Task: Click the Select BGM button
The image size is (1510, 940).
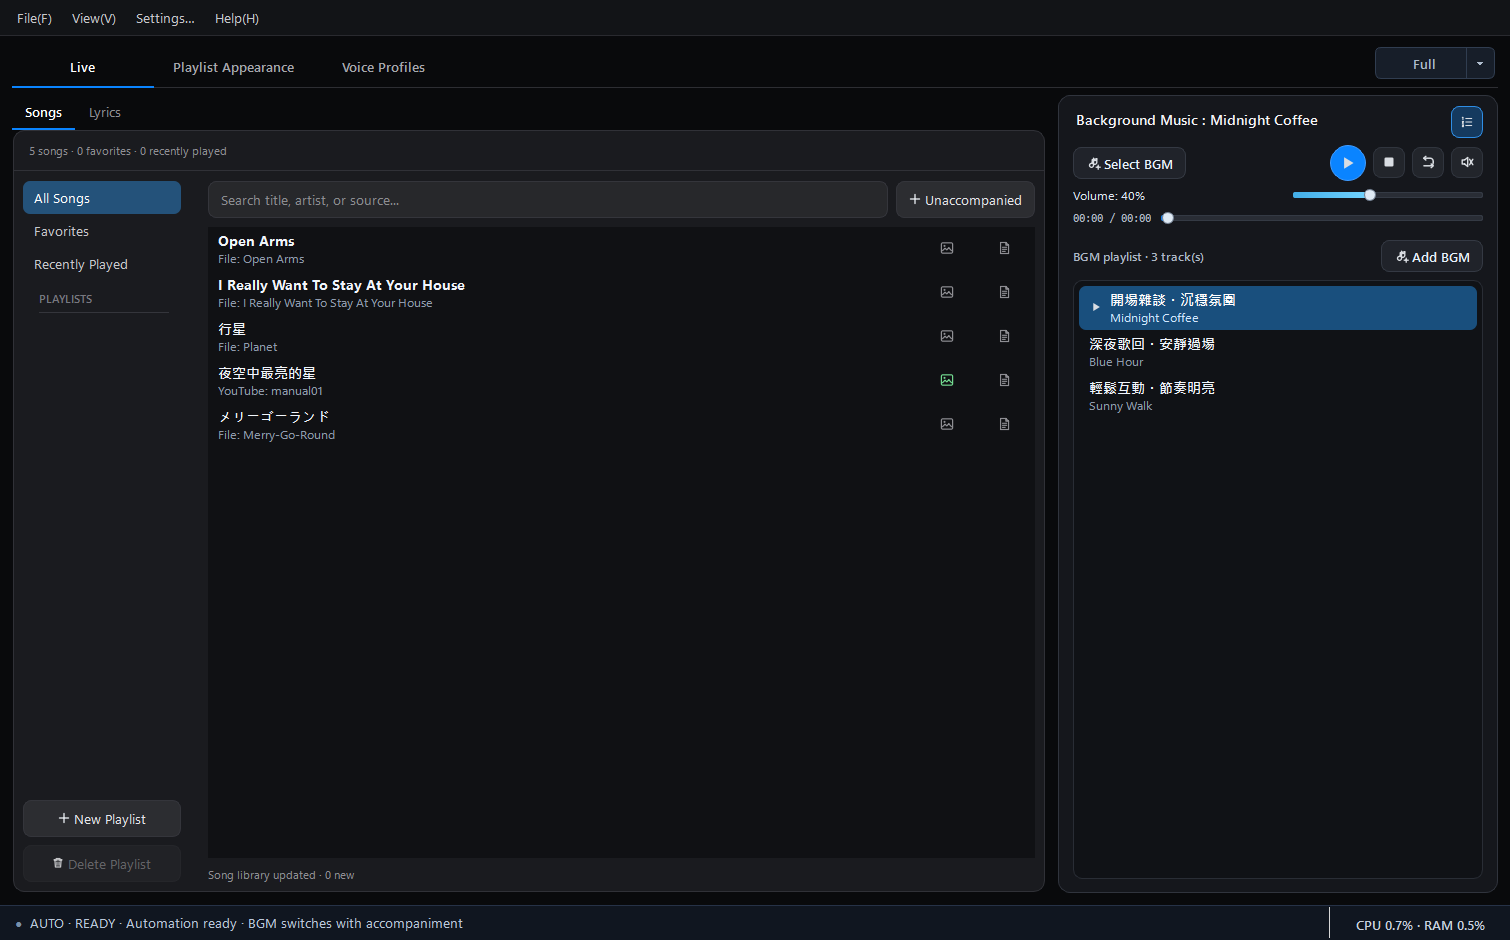Action: (x=1129, y=163)
